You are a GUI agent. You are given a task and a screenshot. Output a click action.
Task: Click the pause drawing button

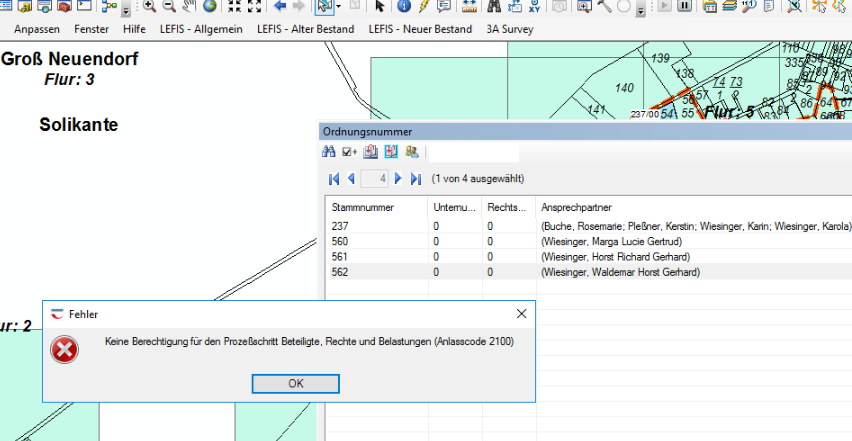[685, 6]
